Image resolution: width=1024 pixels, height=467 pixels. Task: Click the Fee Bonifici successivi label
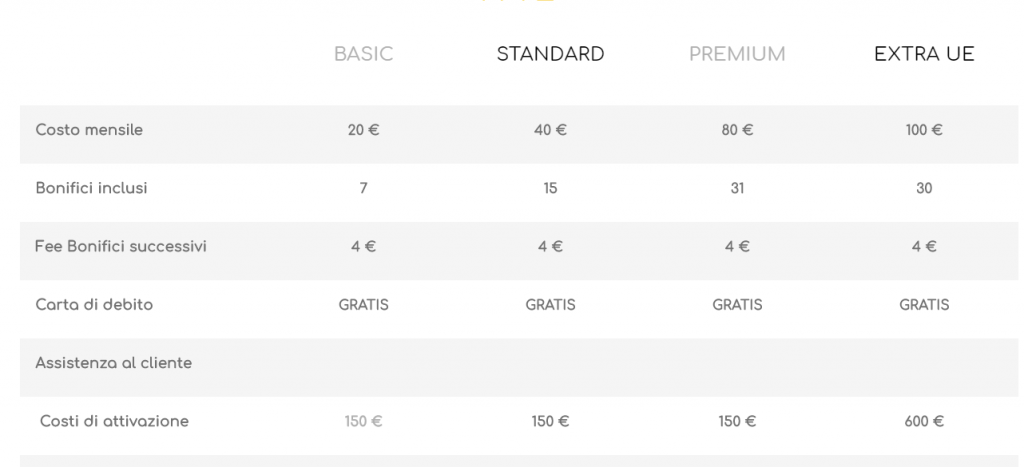point(121,246)
